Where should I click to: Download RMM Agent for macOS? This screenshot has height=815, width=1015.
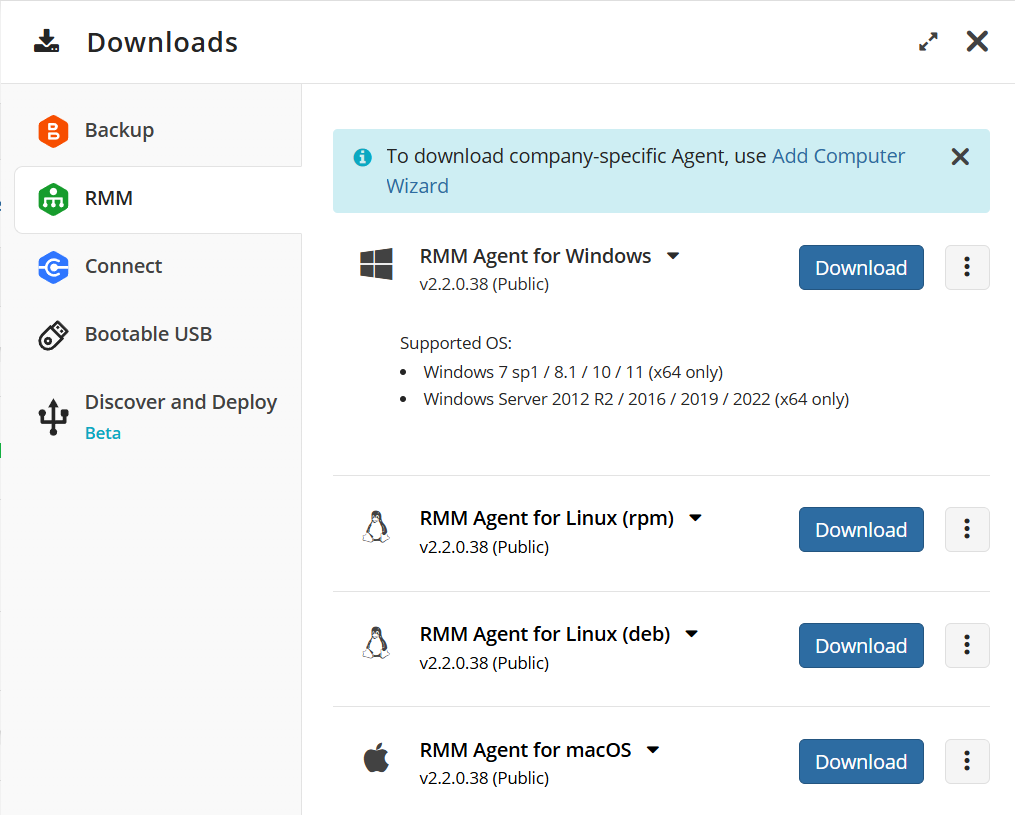pyautogui.click(x=861, y=761)
